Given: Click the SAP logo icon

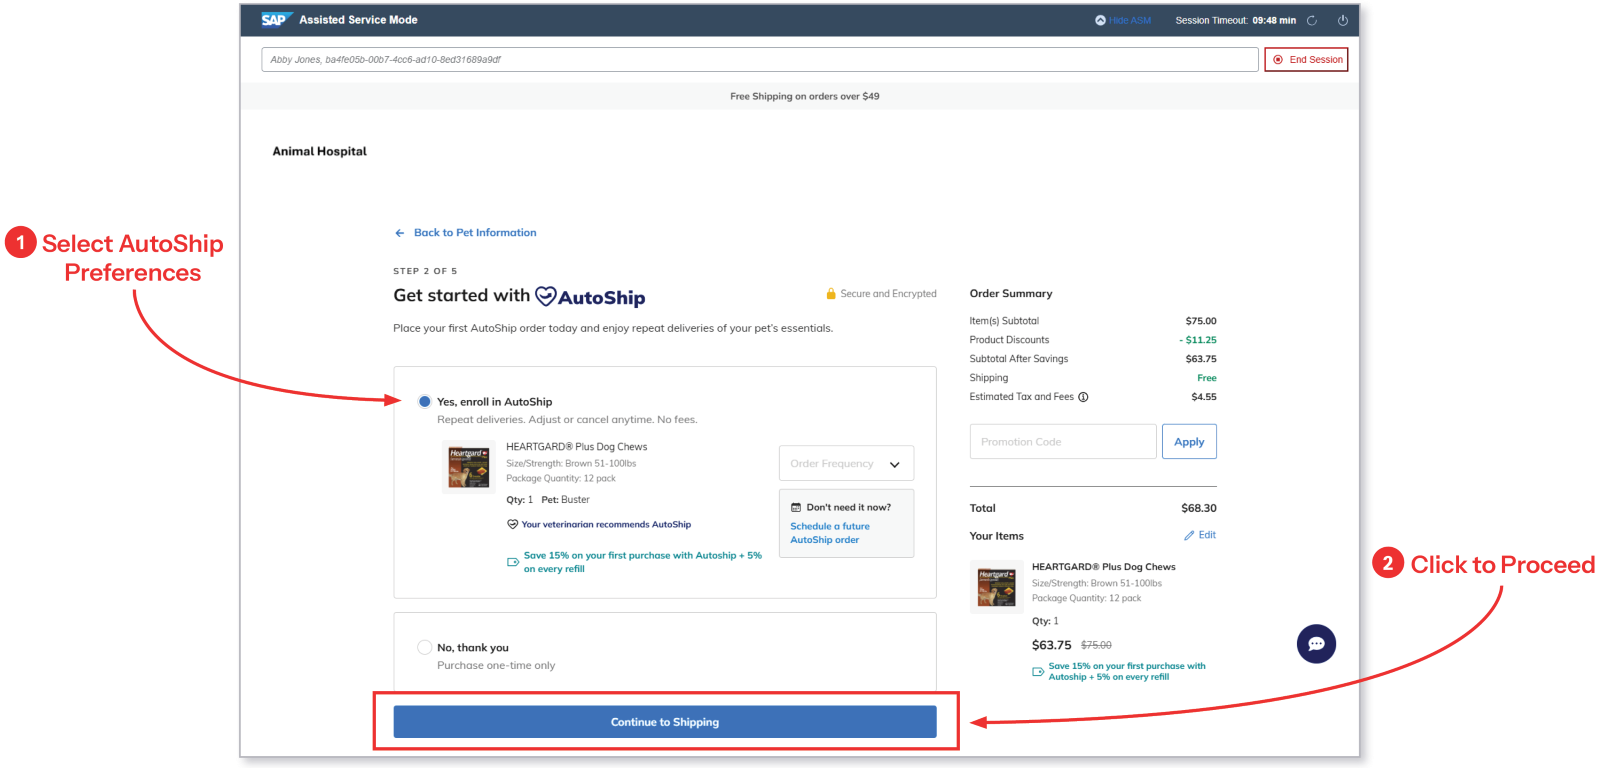Looking at the screenshot, I should coord(275,20).
